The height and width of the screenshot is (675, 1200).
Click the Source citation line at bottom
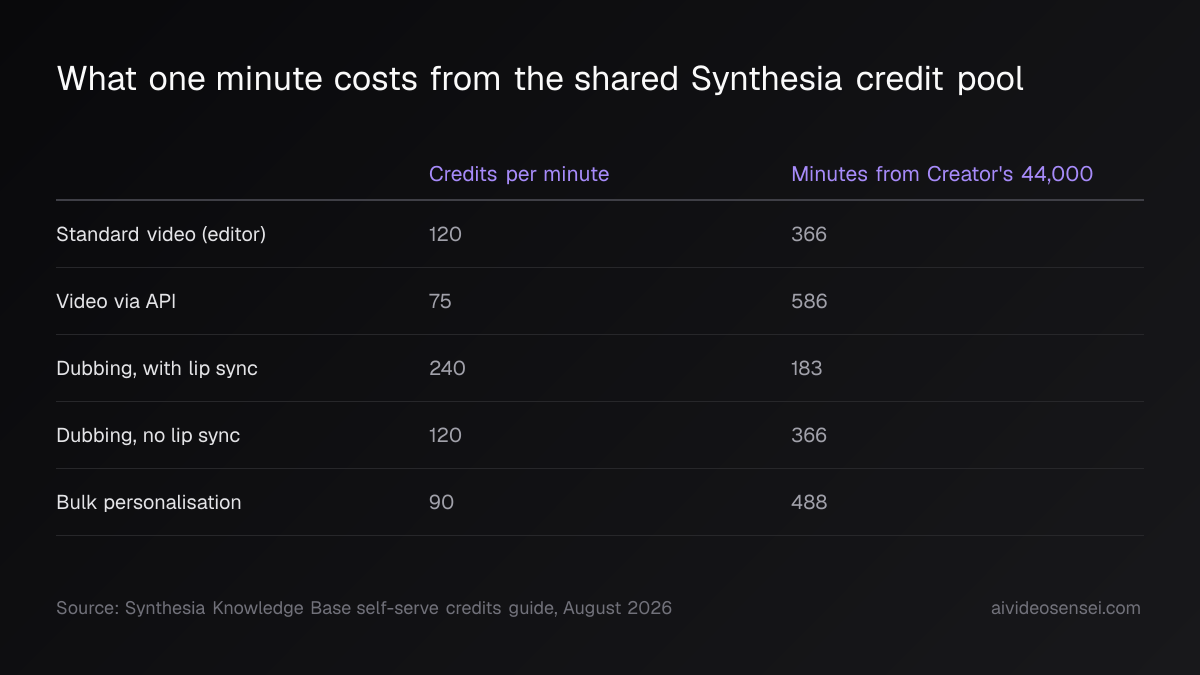point(364,608)
